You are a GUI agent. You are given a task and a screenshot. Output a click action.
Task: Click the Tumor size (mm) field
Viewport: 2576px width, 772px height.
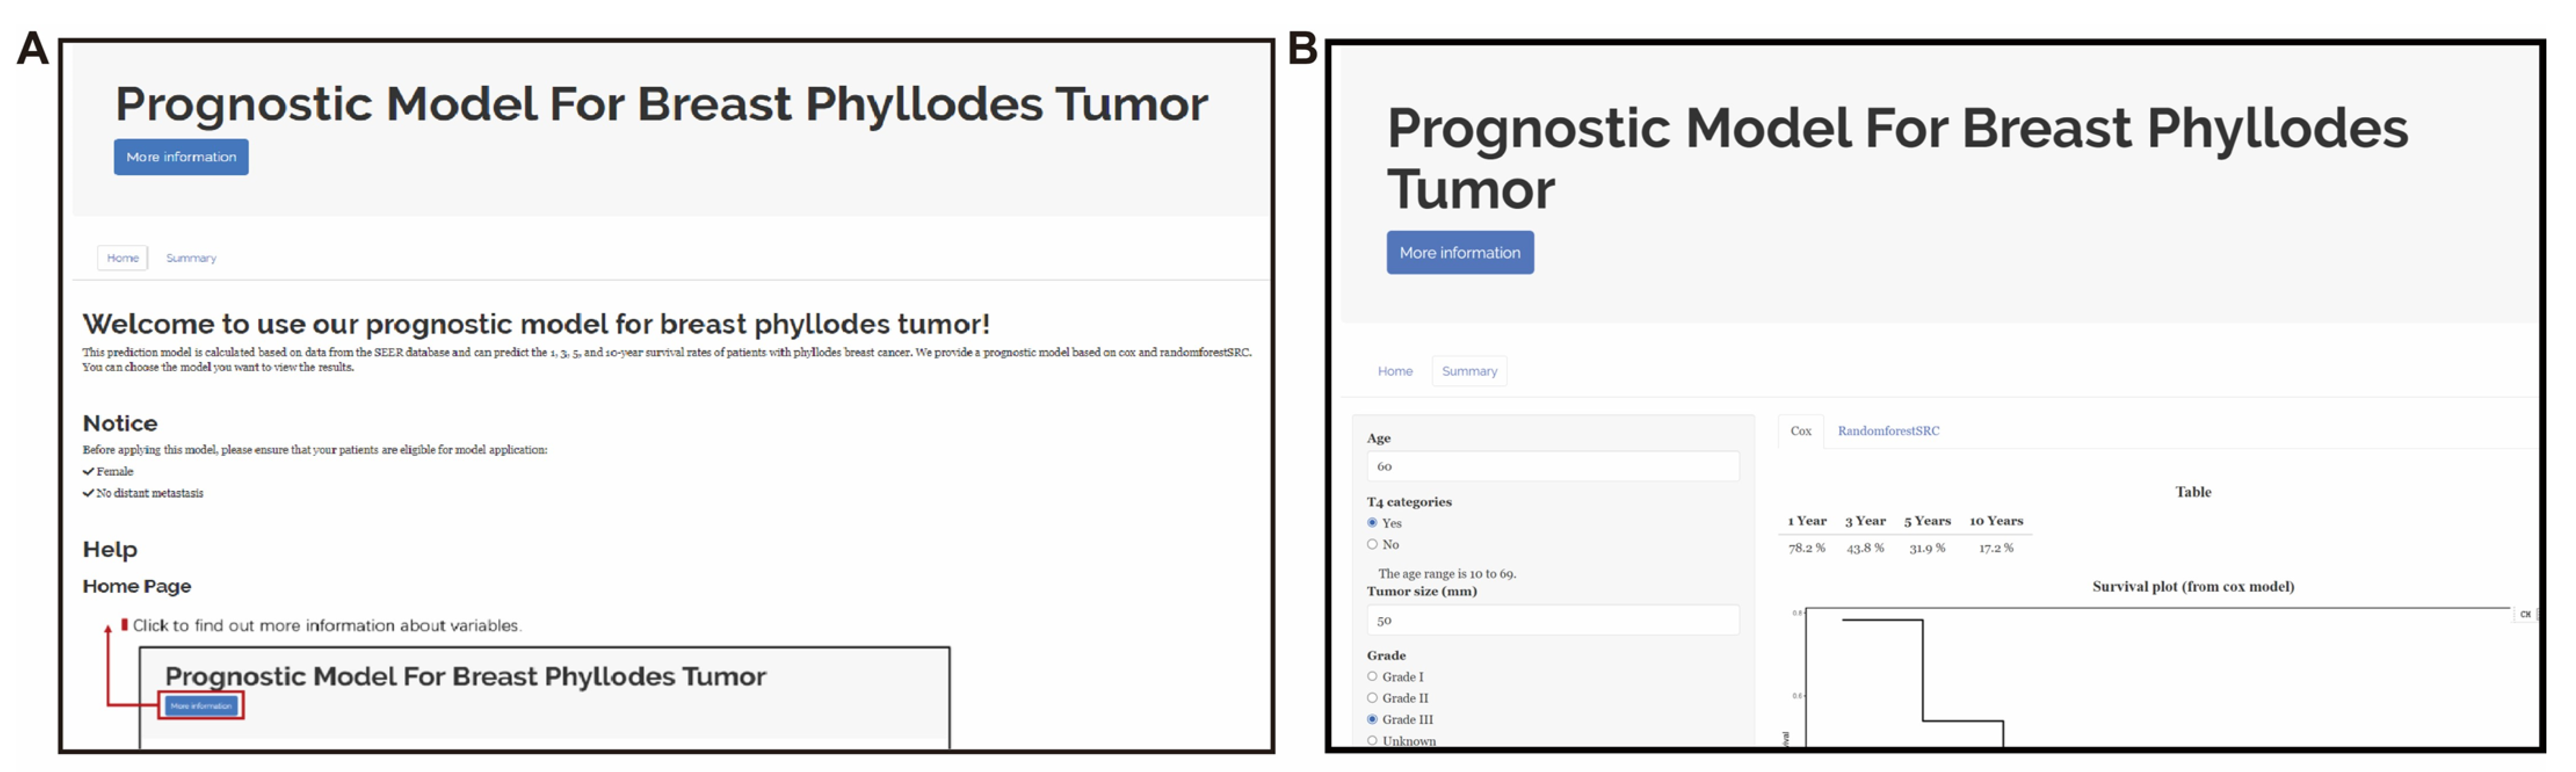click(1552, 620)
